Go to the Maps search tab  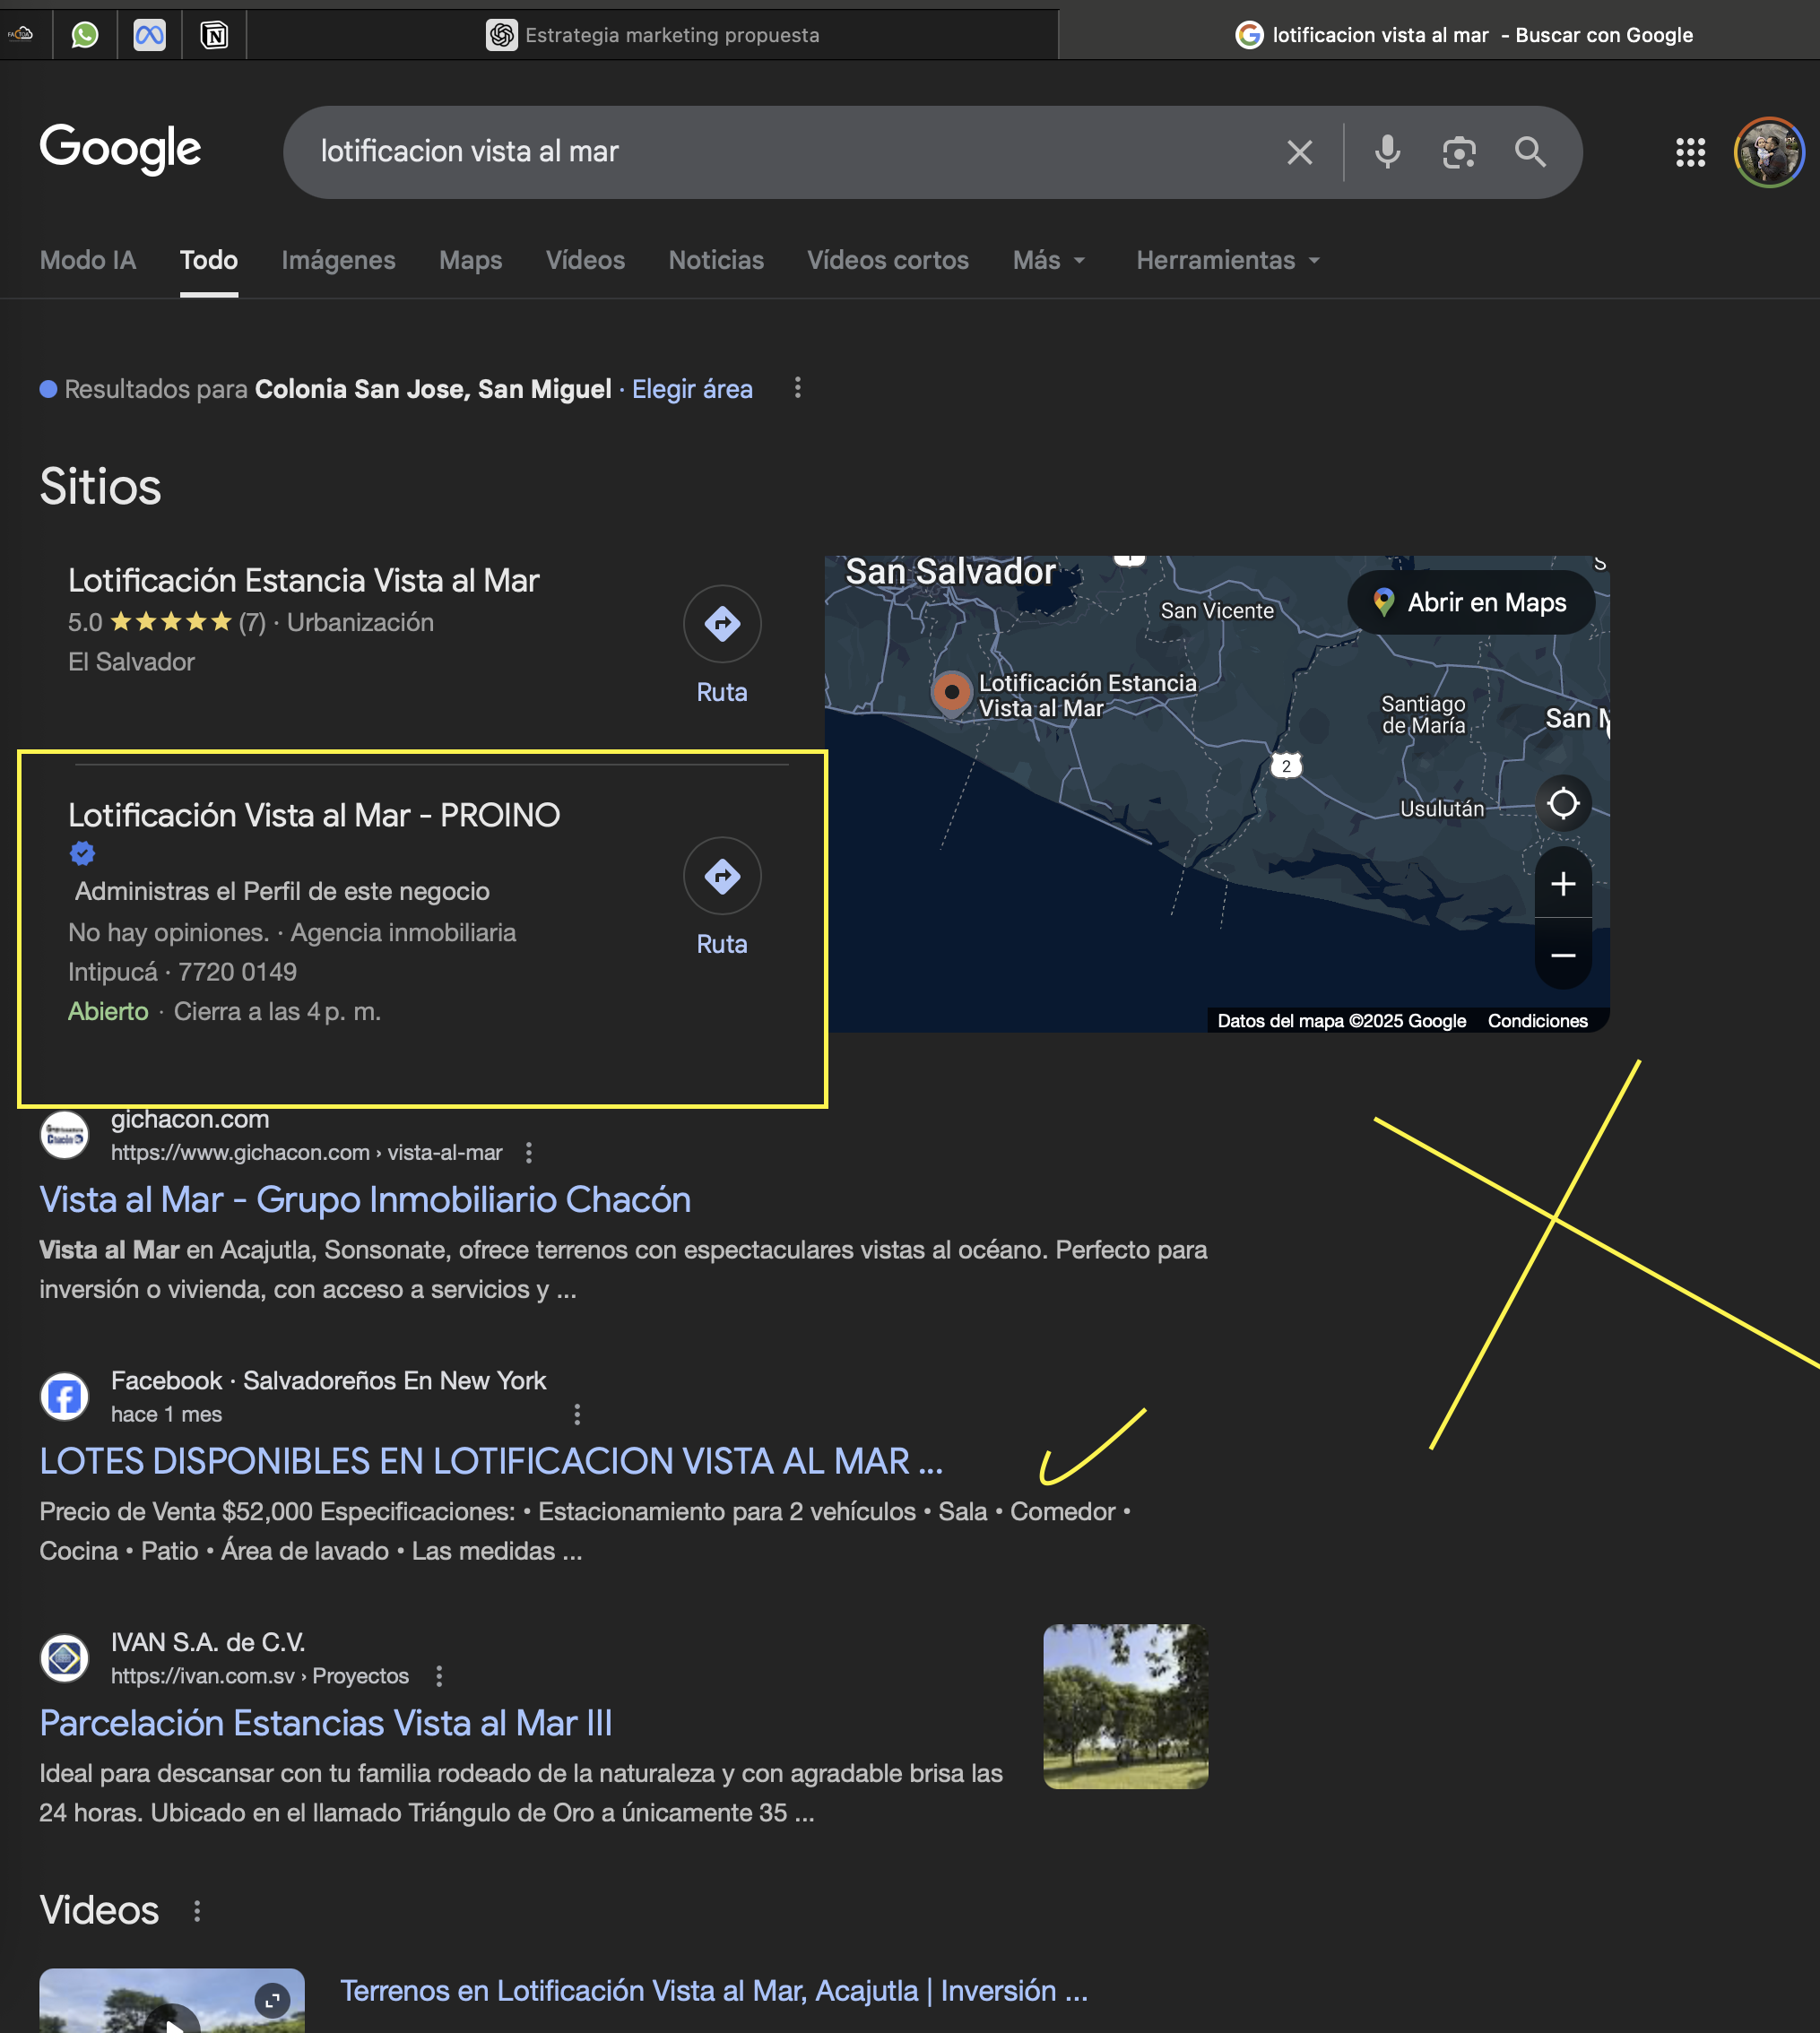click(x=470, y=260)
